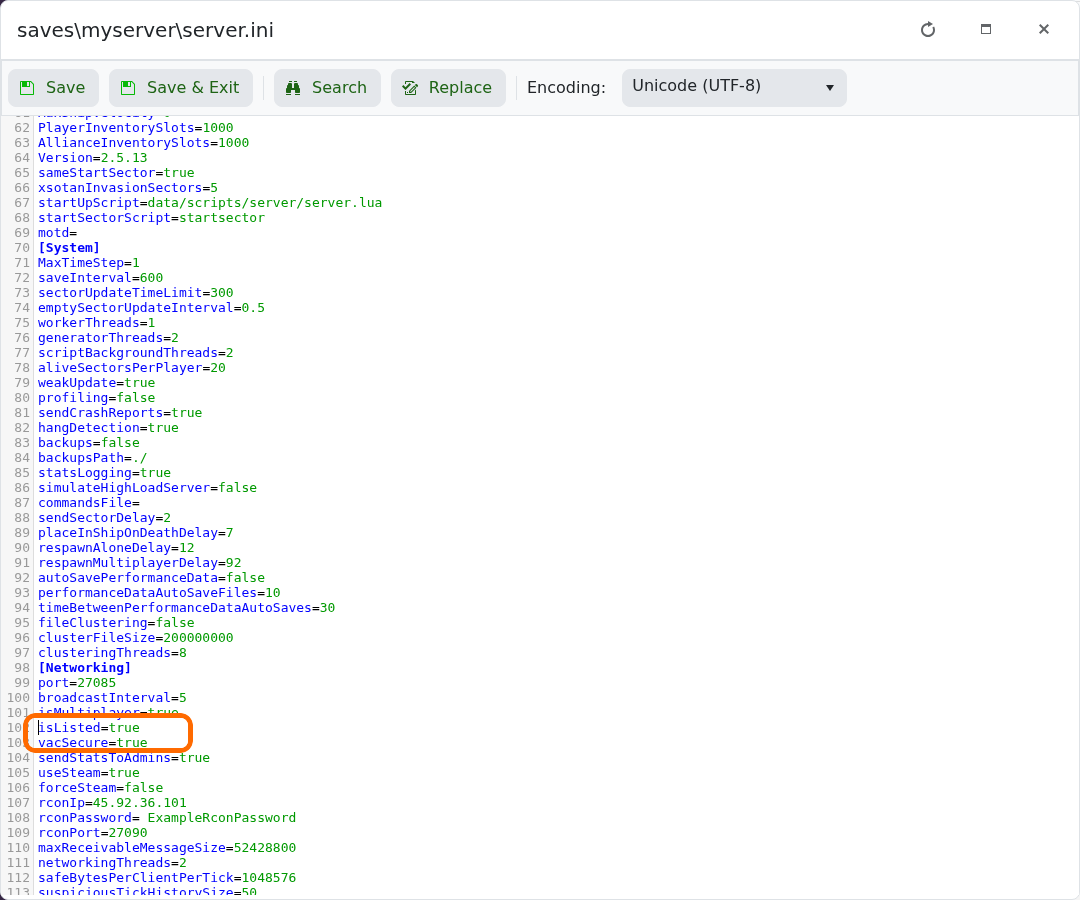This screenshot has width=1080, height=900.
Task: Click the maximize window icon
Action: (x=986, y=30)
